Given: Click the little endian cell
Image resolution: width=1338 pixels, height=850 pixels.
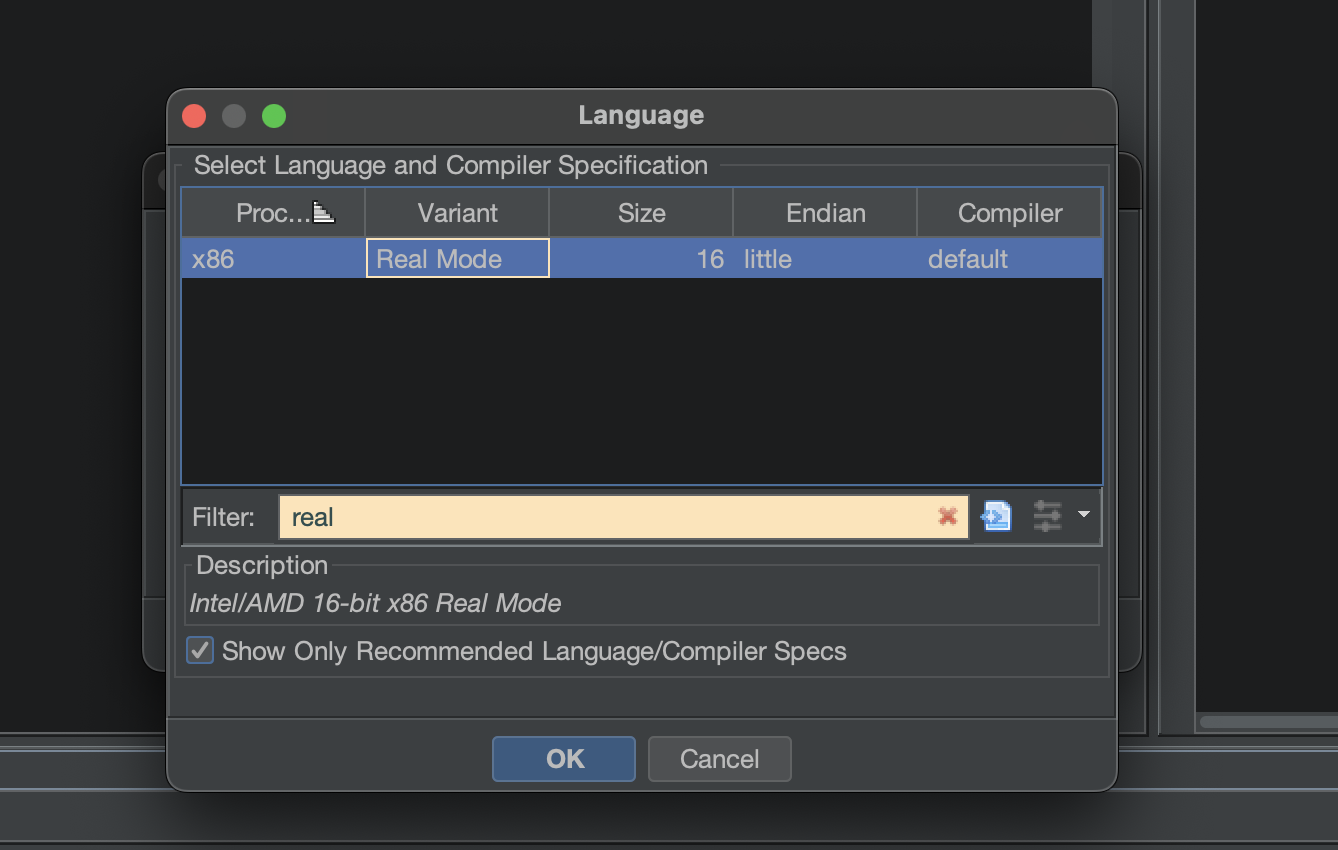Looking at the screenshot, I should click(x=825, y=259).
